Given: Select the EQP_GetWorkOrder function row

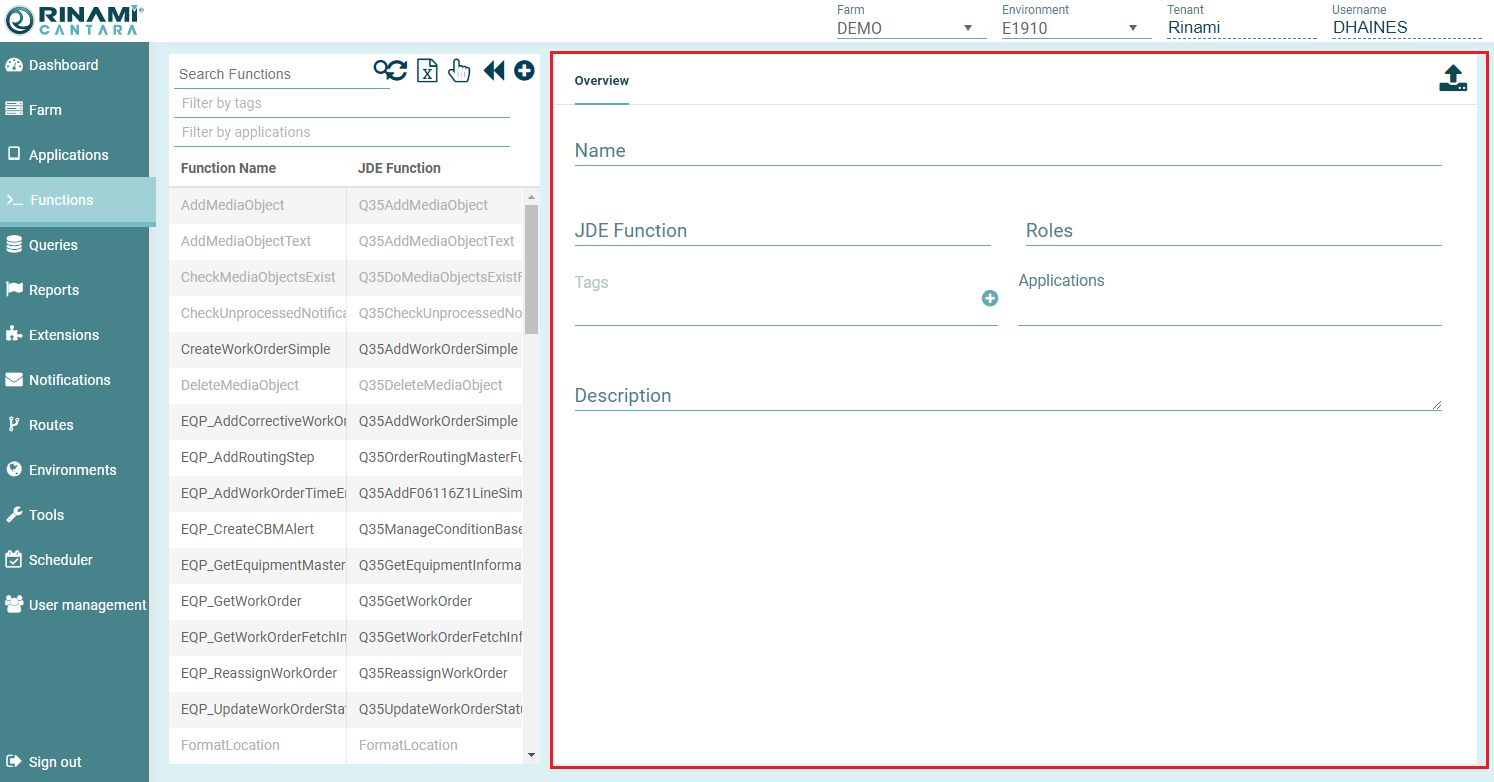Looking at the screenshot, I should [241, 601].
